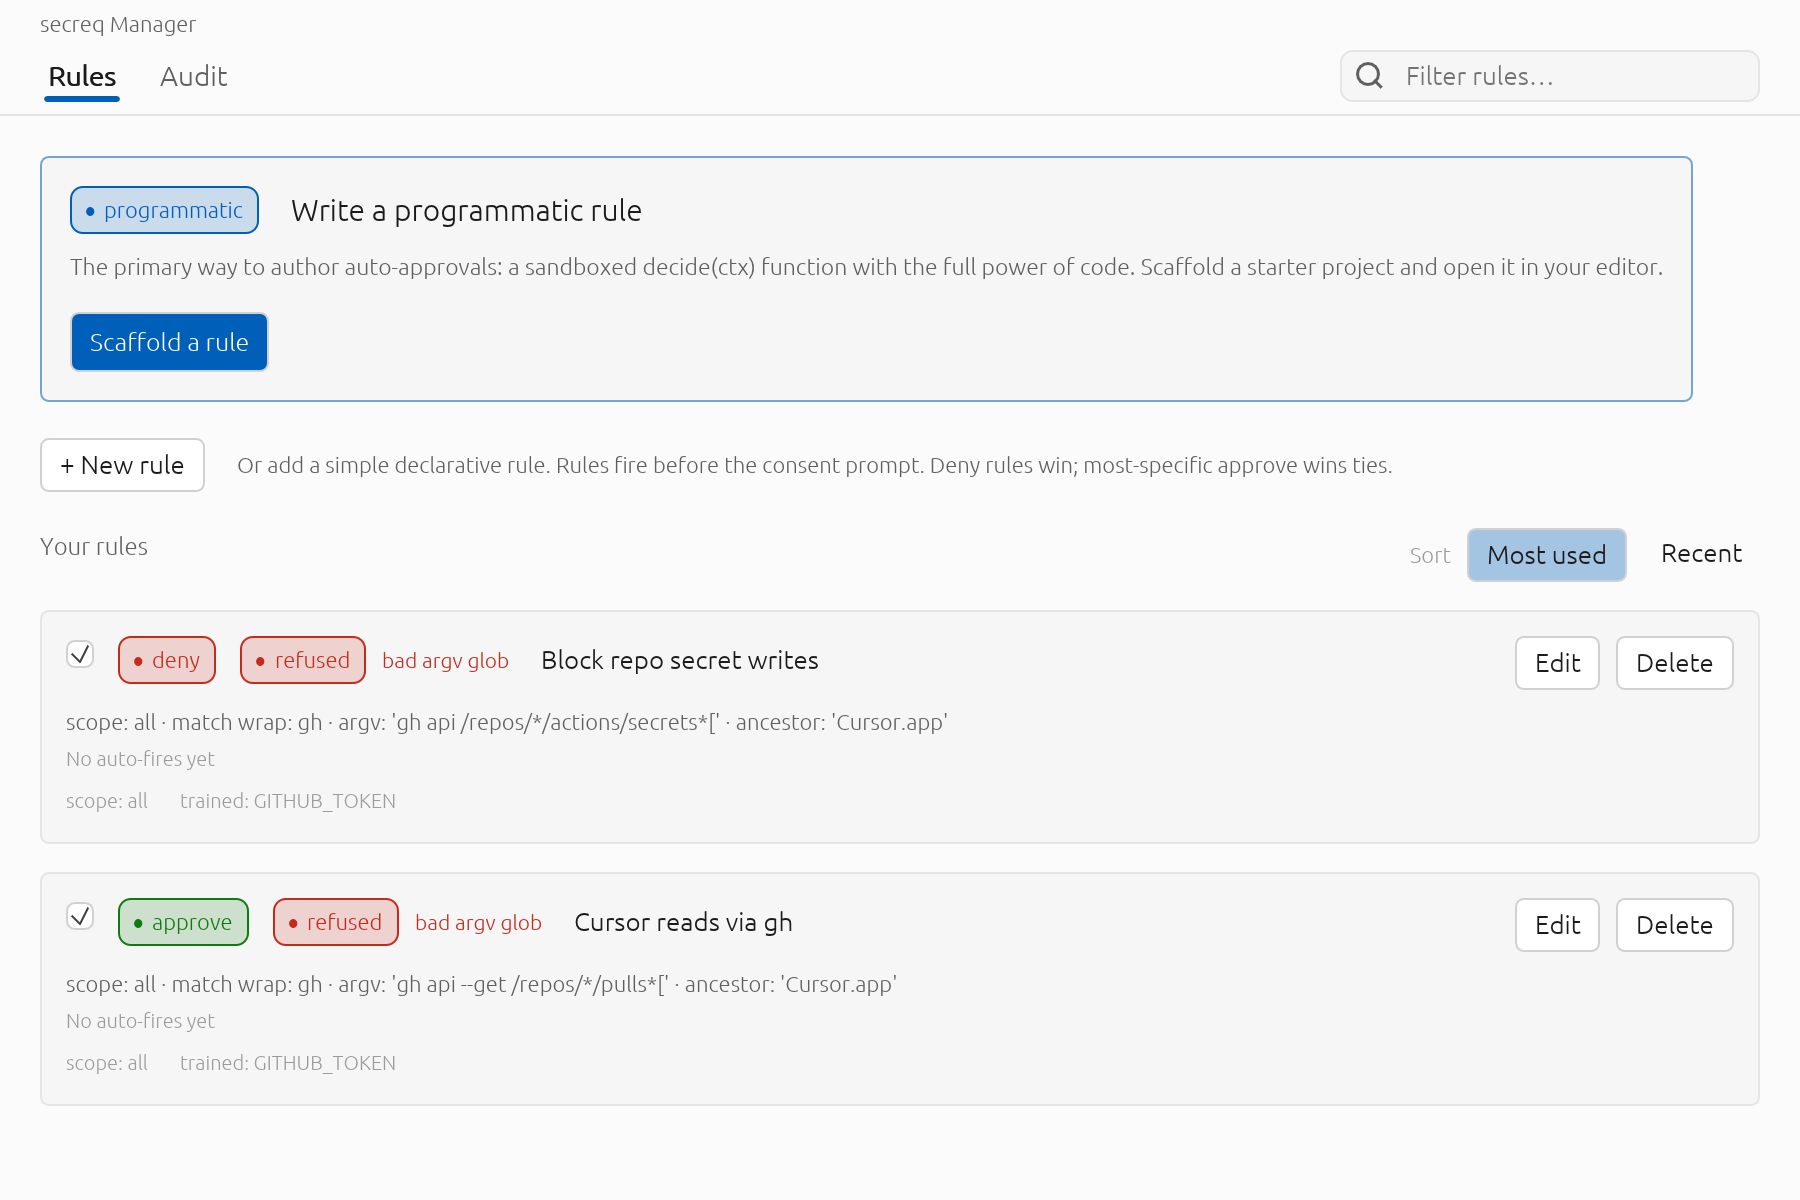Select the 'Block repo secret writes' title
Image resolution: width=1800 pixels, height=1200 pixels.
coord(680,660)
